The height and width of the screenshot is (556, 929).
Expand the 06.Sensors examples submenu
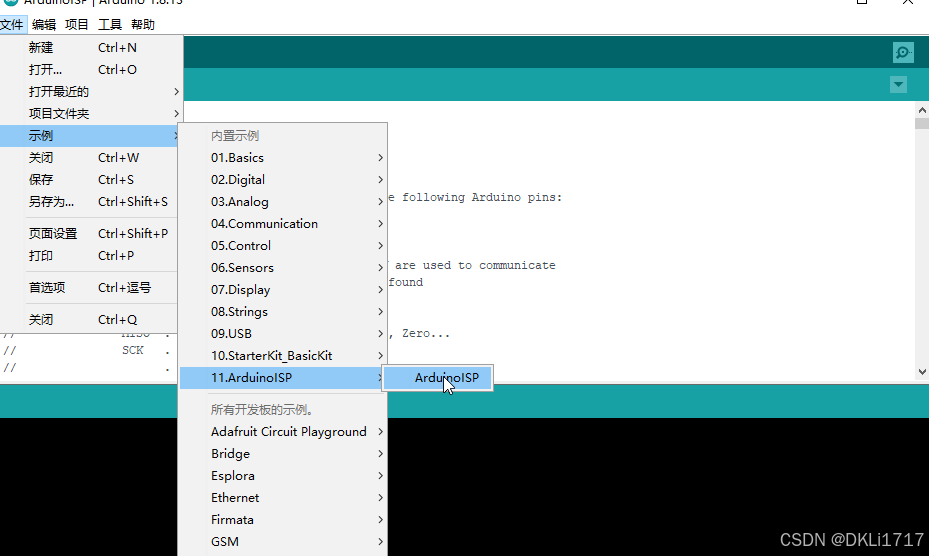(x=283, y=267)
